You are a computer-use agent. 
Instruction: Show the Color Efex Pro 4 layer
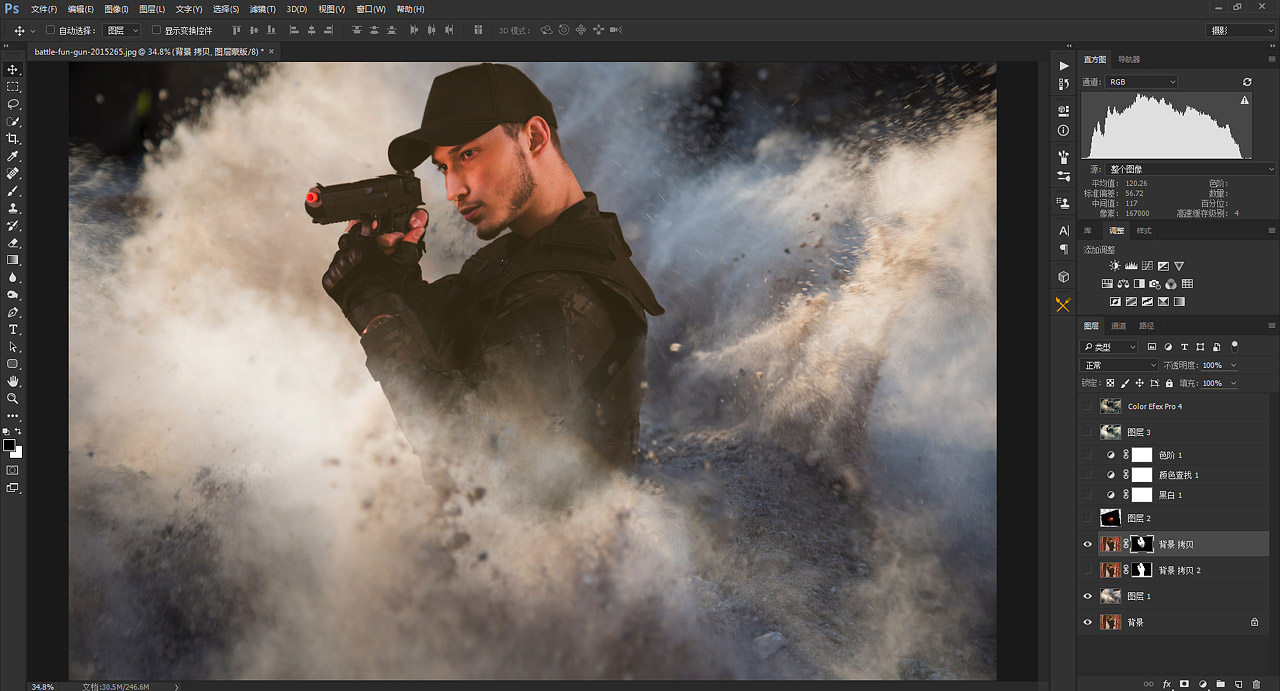(x=1088, y=406)
